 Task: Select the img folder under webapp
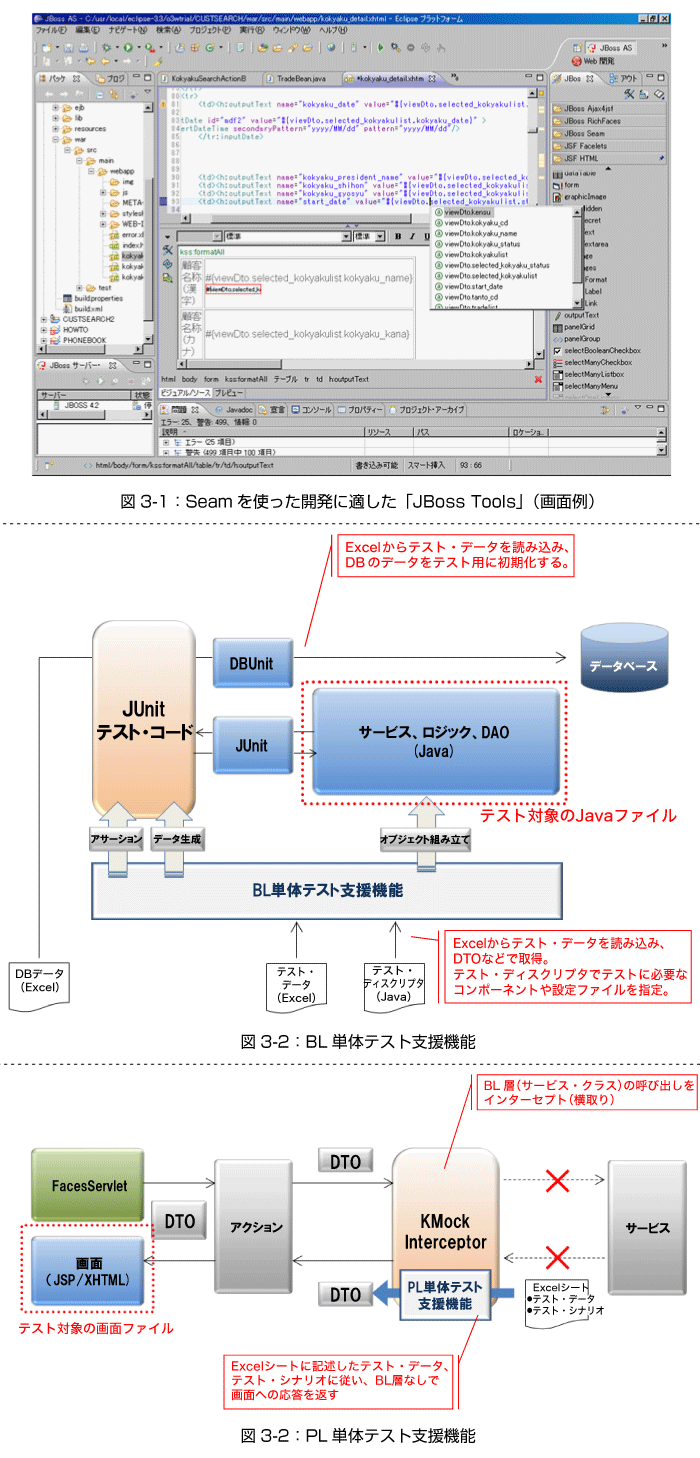coord(121,182)
